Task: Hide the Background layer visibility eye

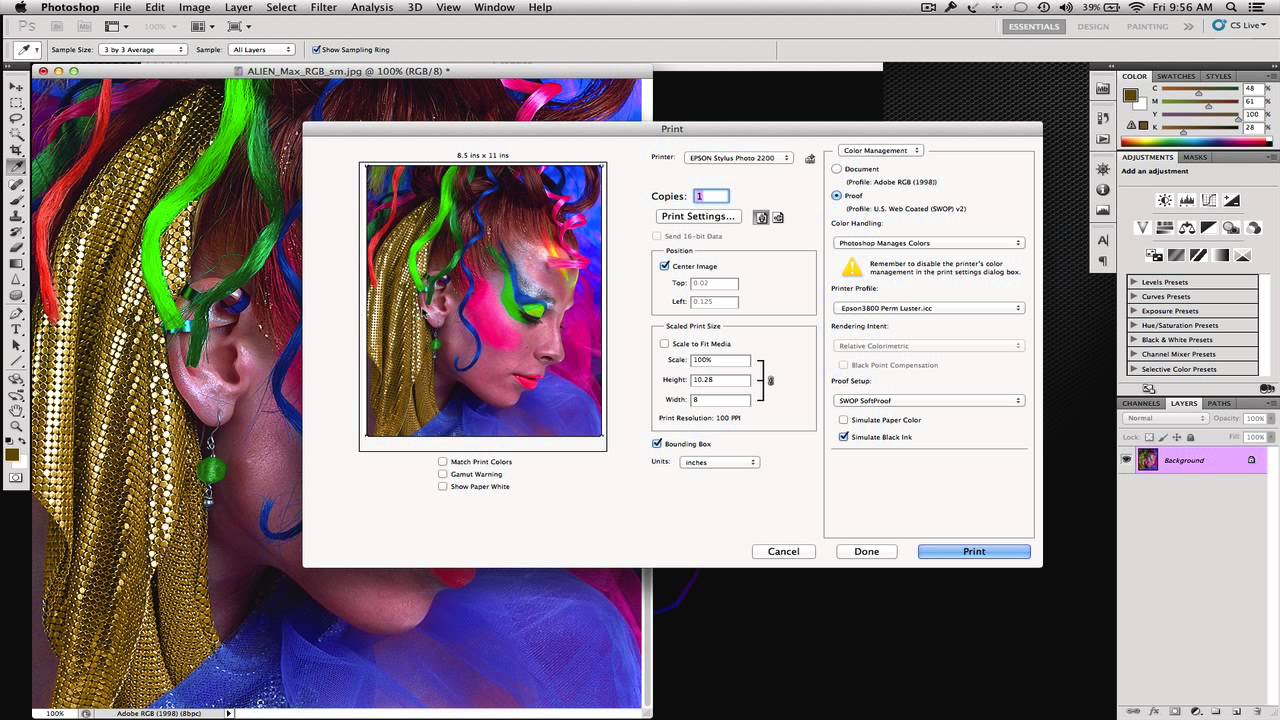Action: pyautogui.click(x=1126, y=460)
